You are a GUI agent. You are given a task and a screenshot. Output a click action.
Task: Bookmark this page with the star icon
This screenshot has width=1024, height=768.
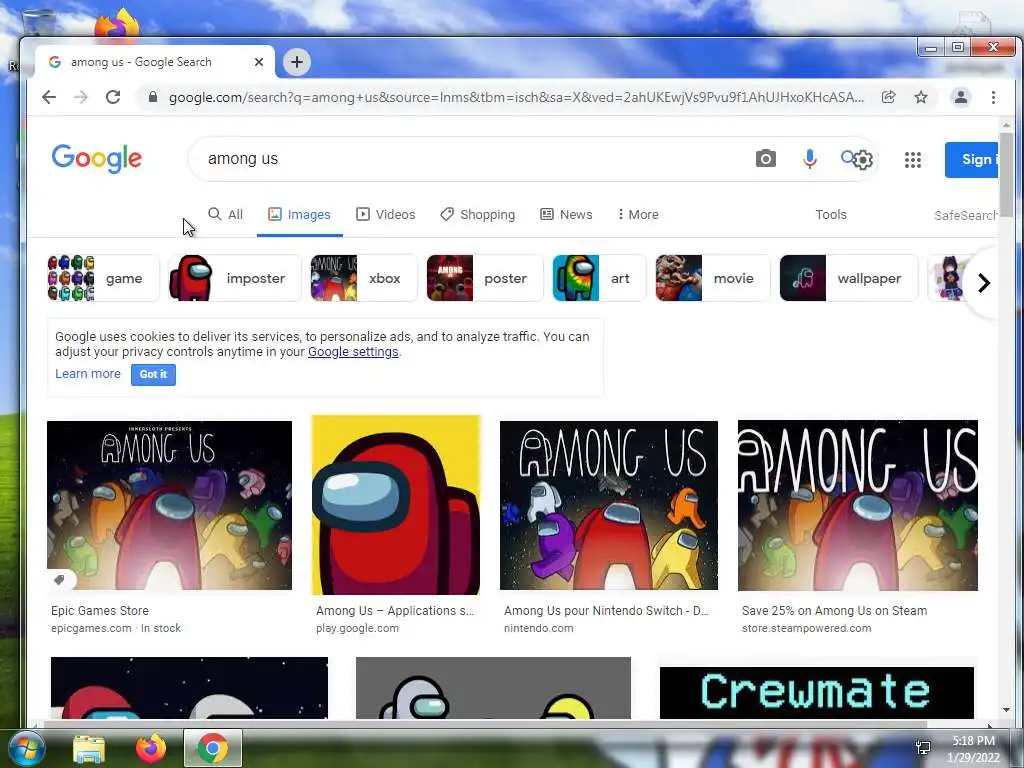pyautogui.click(x=921, y=97)
